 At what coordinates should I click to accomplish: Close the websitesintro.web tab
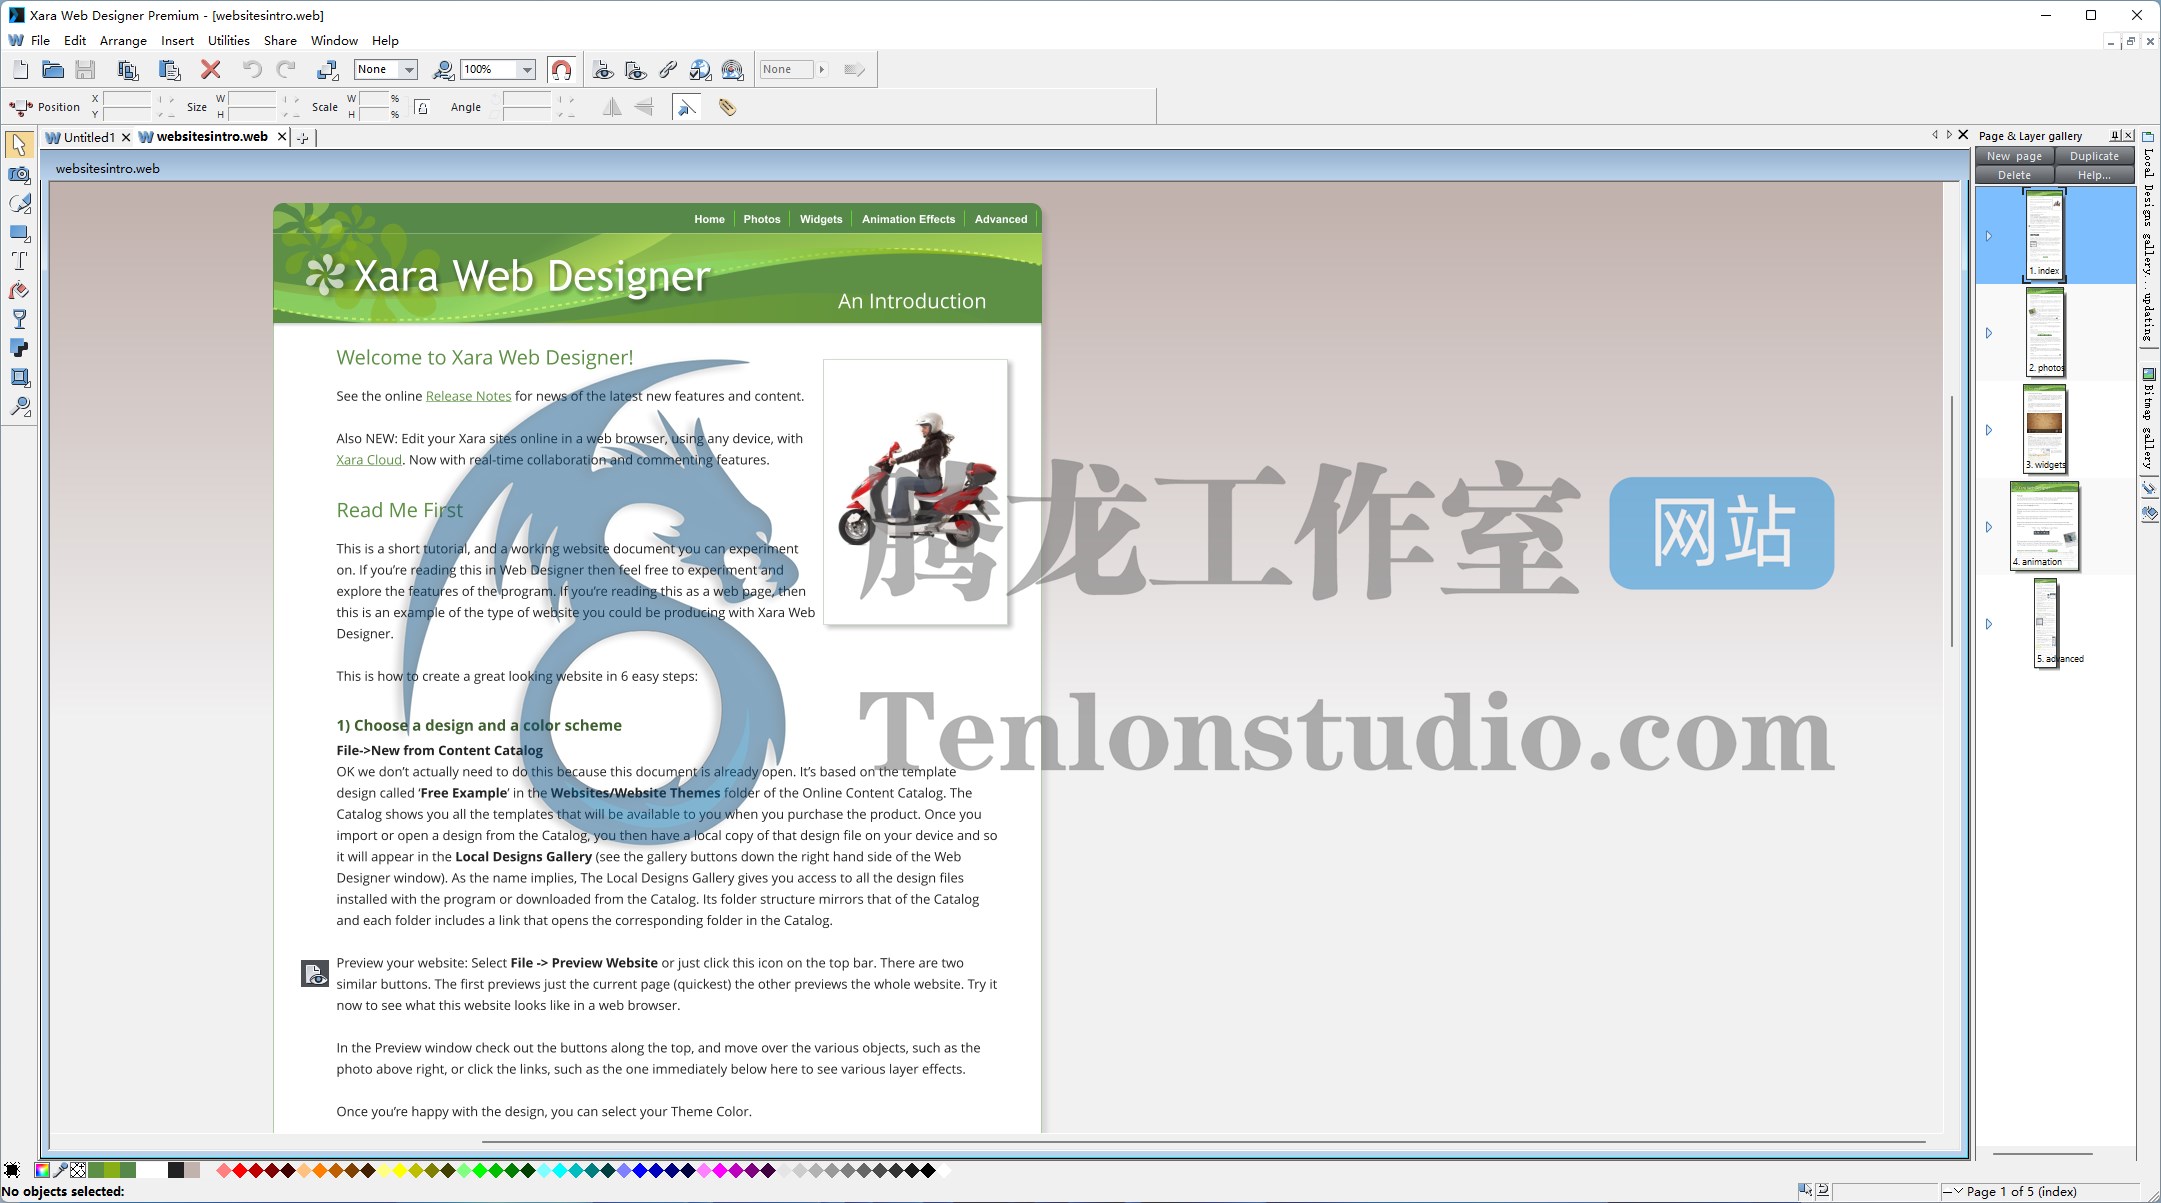tap(282, 137)
